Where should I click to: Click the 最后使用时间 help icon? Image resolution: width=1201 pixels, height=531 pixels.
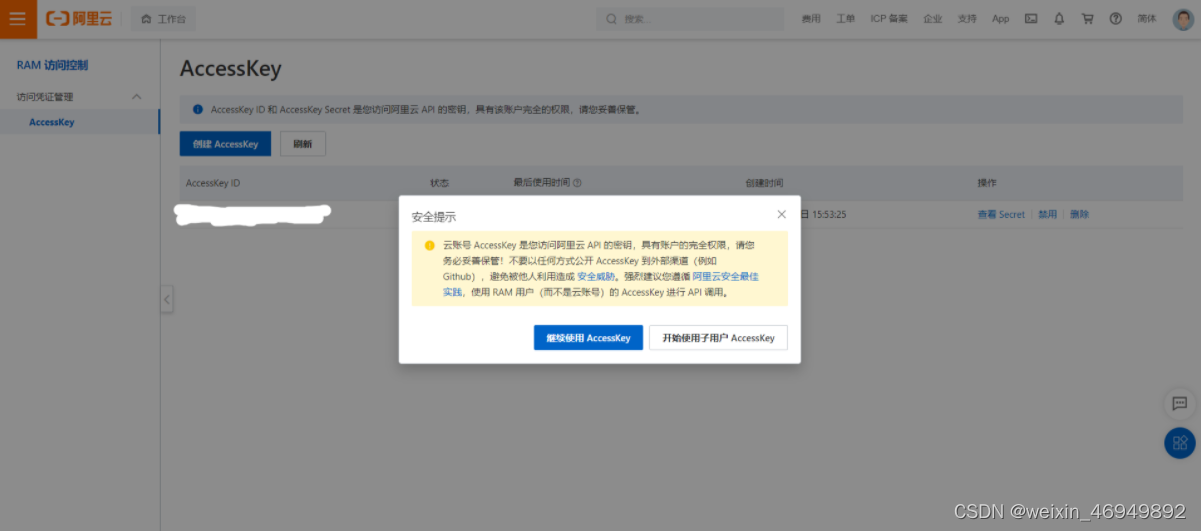click(x=577, y=183)
